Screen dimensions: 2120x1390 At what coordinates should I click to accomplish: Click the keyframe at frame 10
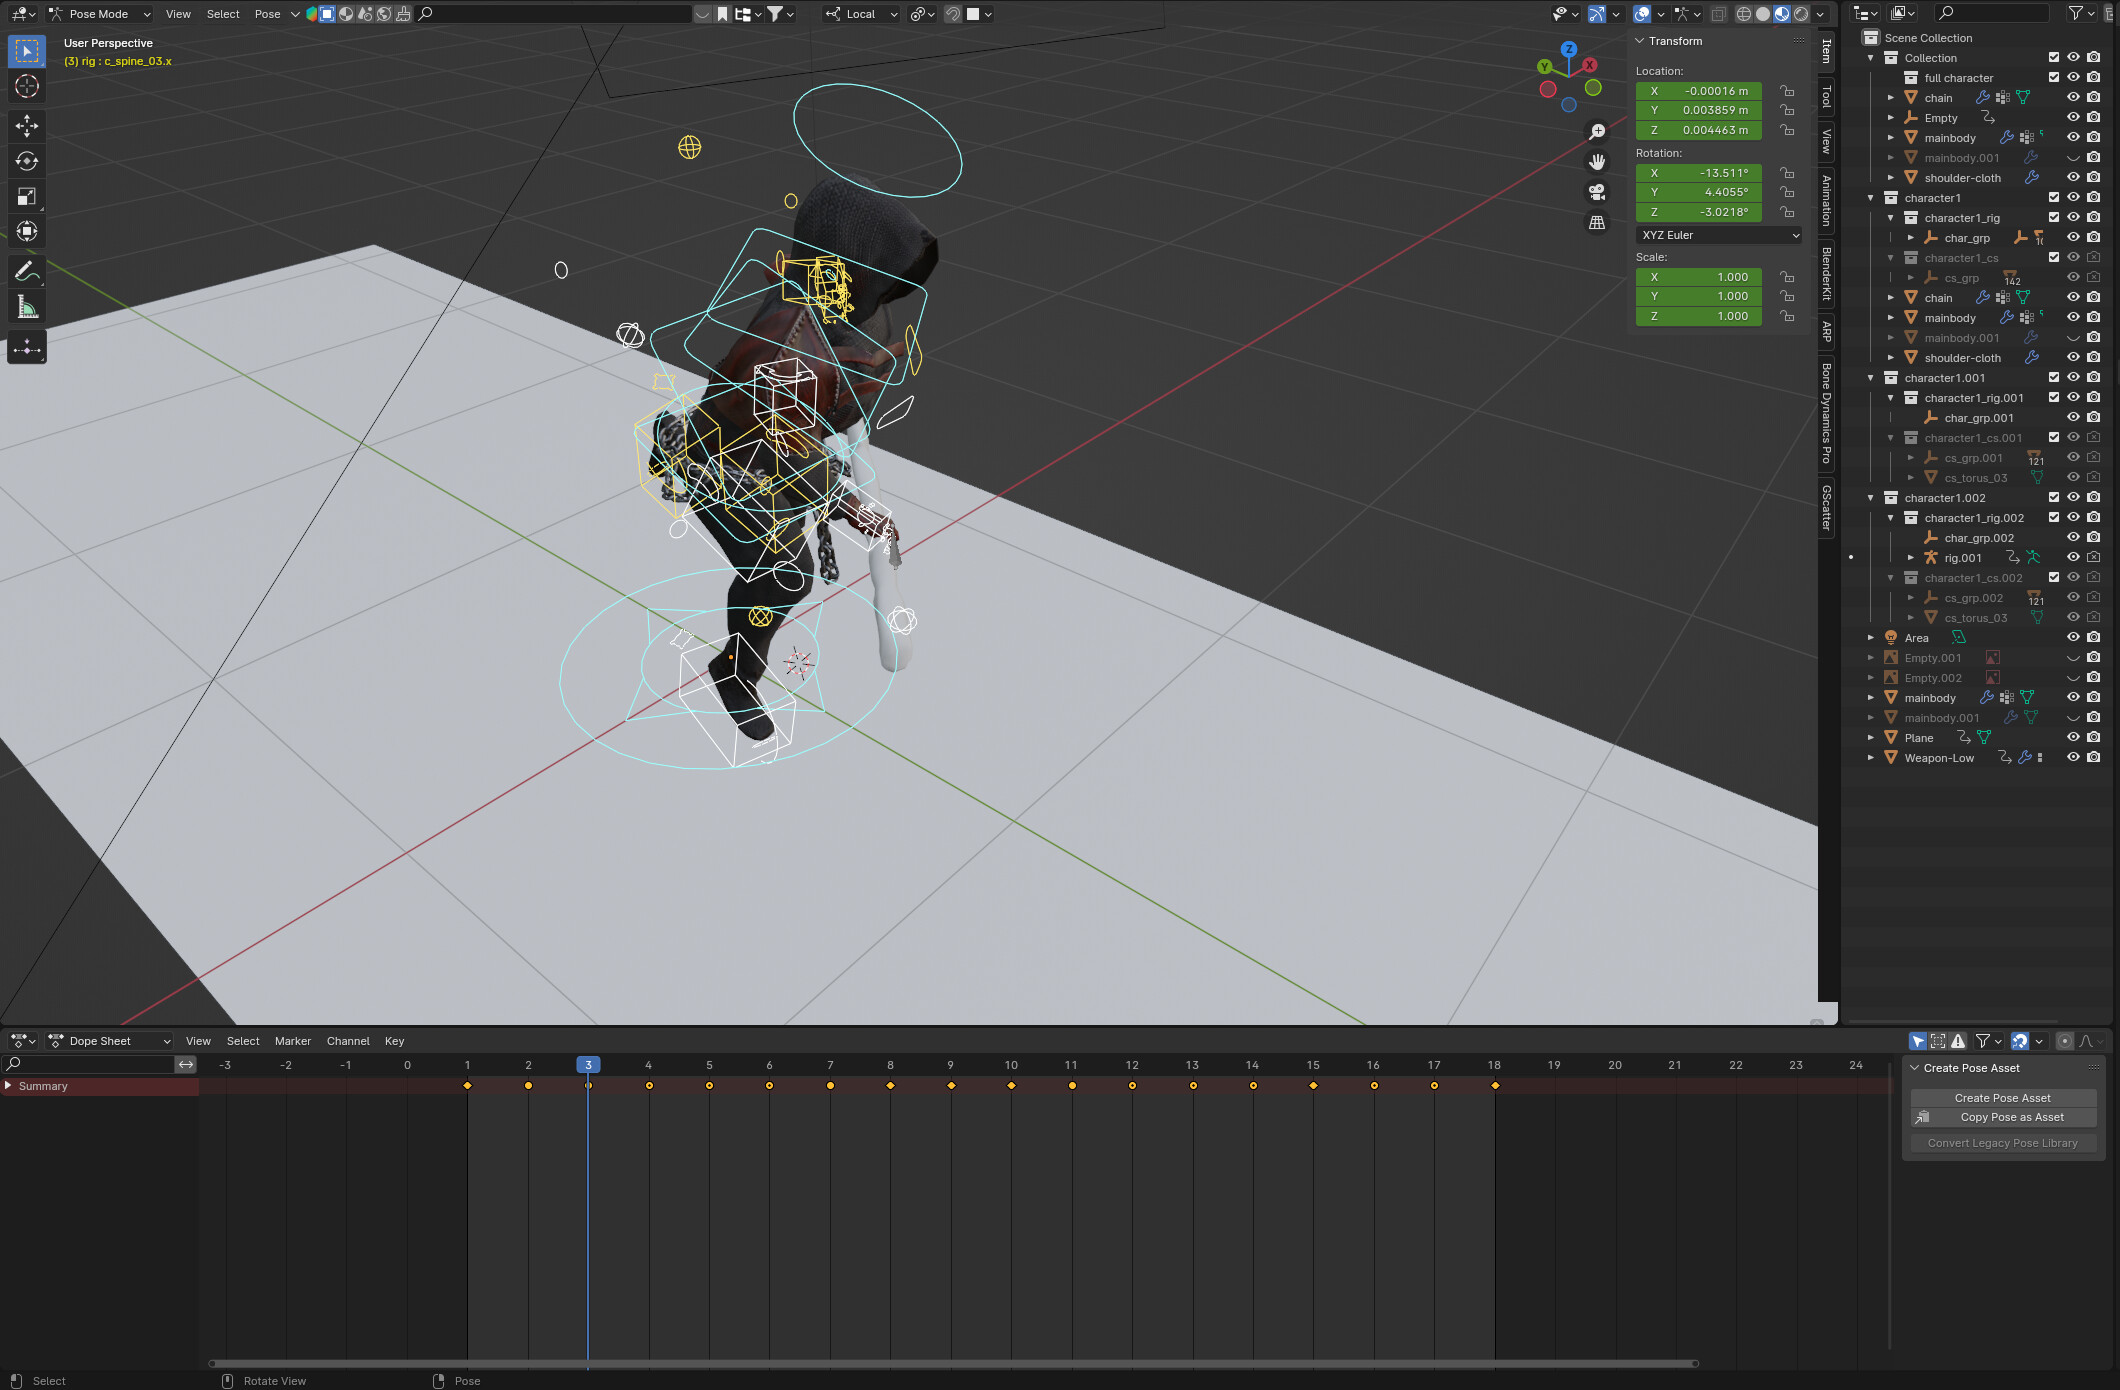[1011, 1086]
